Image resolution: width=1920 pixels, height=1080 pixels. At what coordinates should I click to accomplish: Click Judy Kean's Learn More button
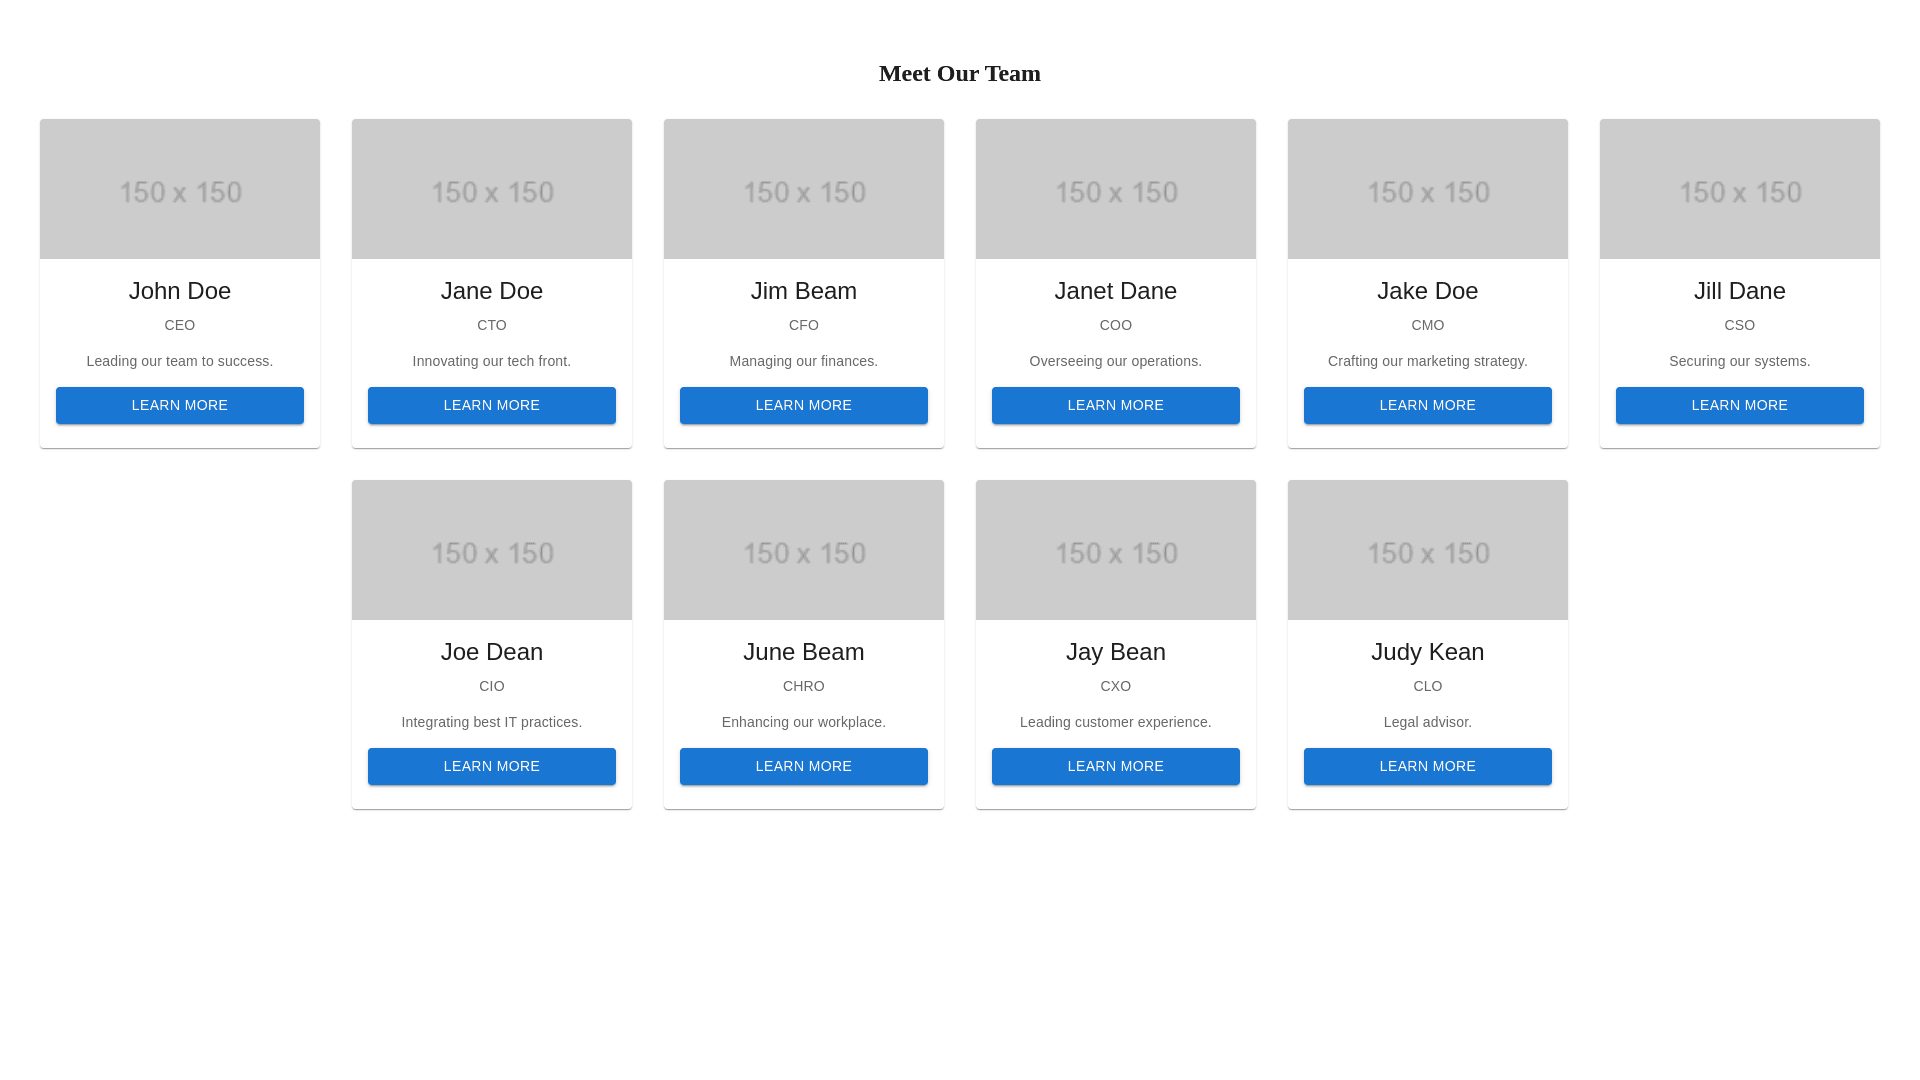[1428, 766]
